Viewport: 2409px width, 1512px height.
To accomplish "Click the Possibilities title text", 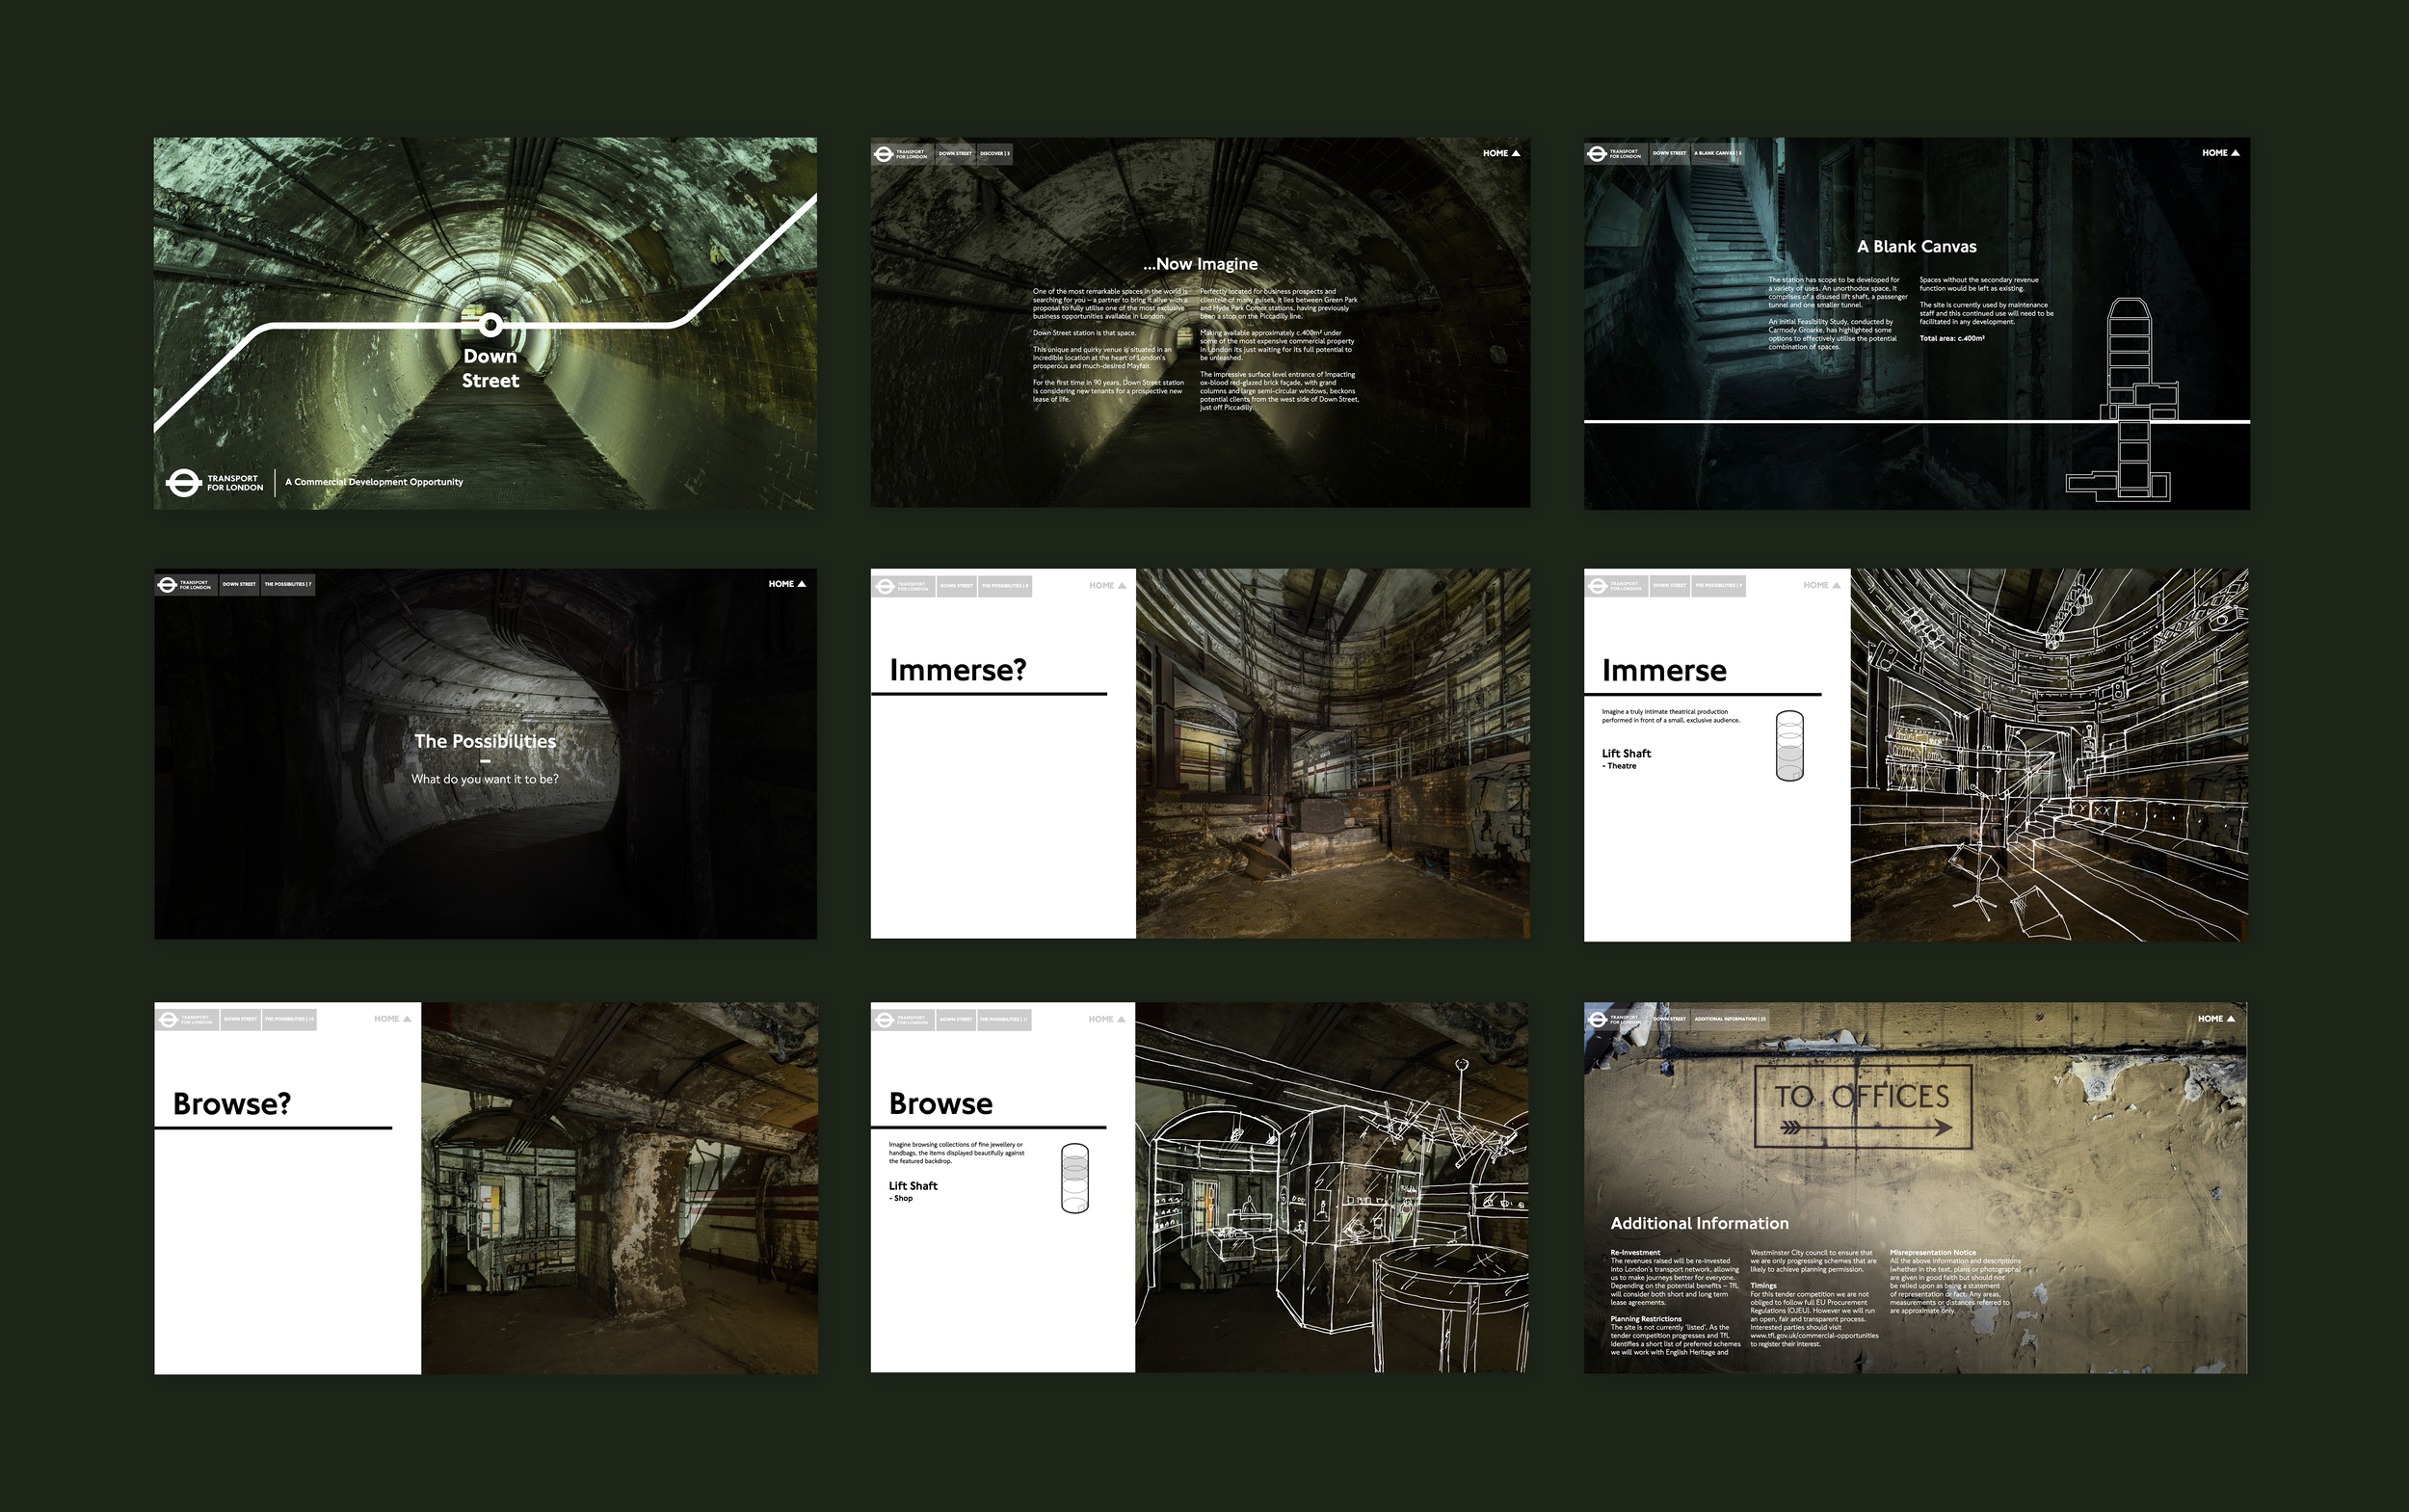I will (x=485, y=741).
